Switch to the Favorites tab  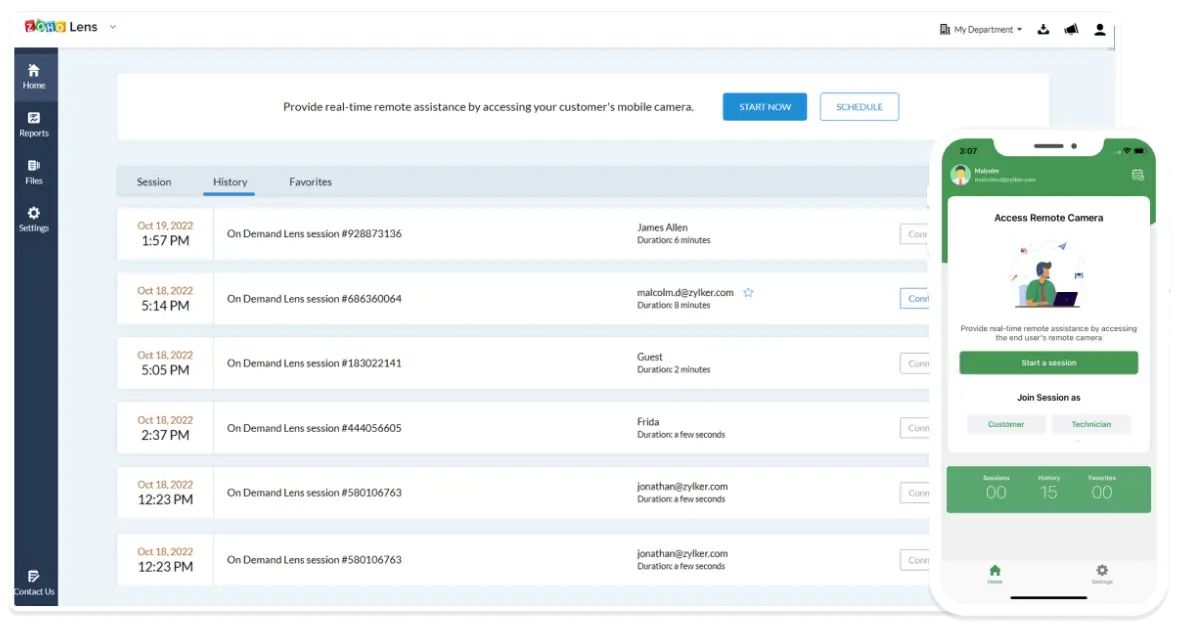[x=310, y=182]
